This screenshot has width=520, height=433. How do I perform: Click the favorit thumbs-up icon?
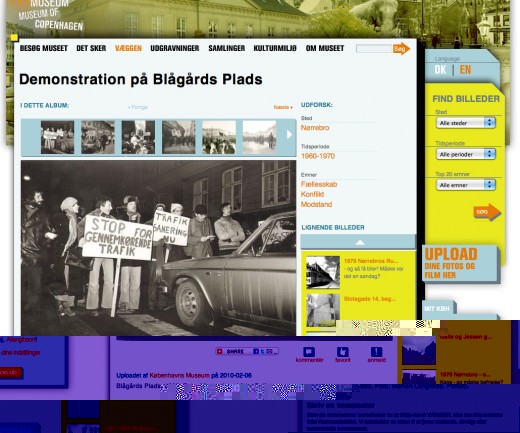tap(343, 352)
